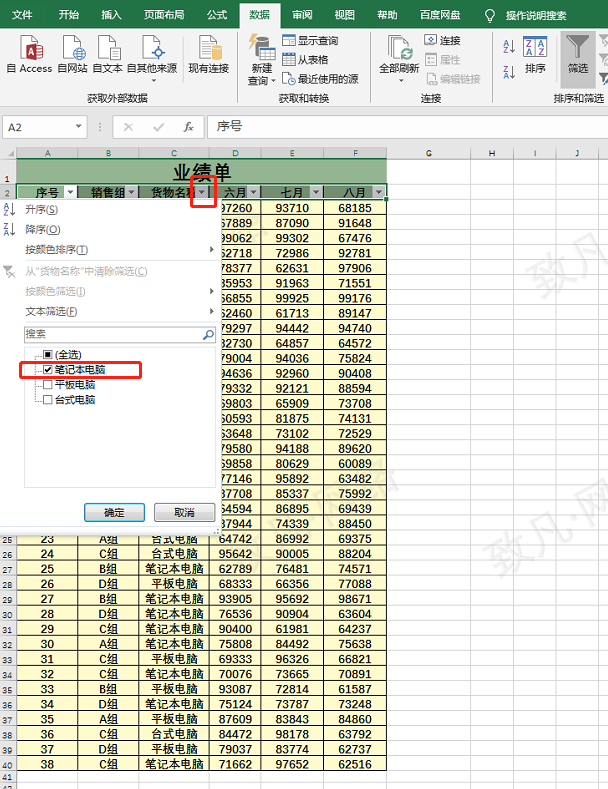
Task: Open Recent Sources (最近使用的源)
Action: point(320,79)
